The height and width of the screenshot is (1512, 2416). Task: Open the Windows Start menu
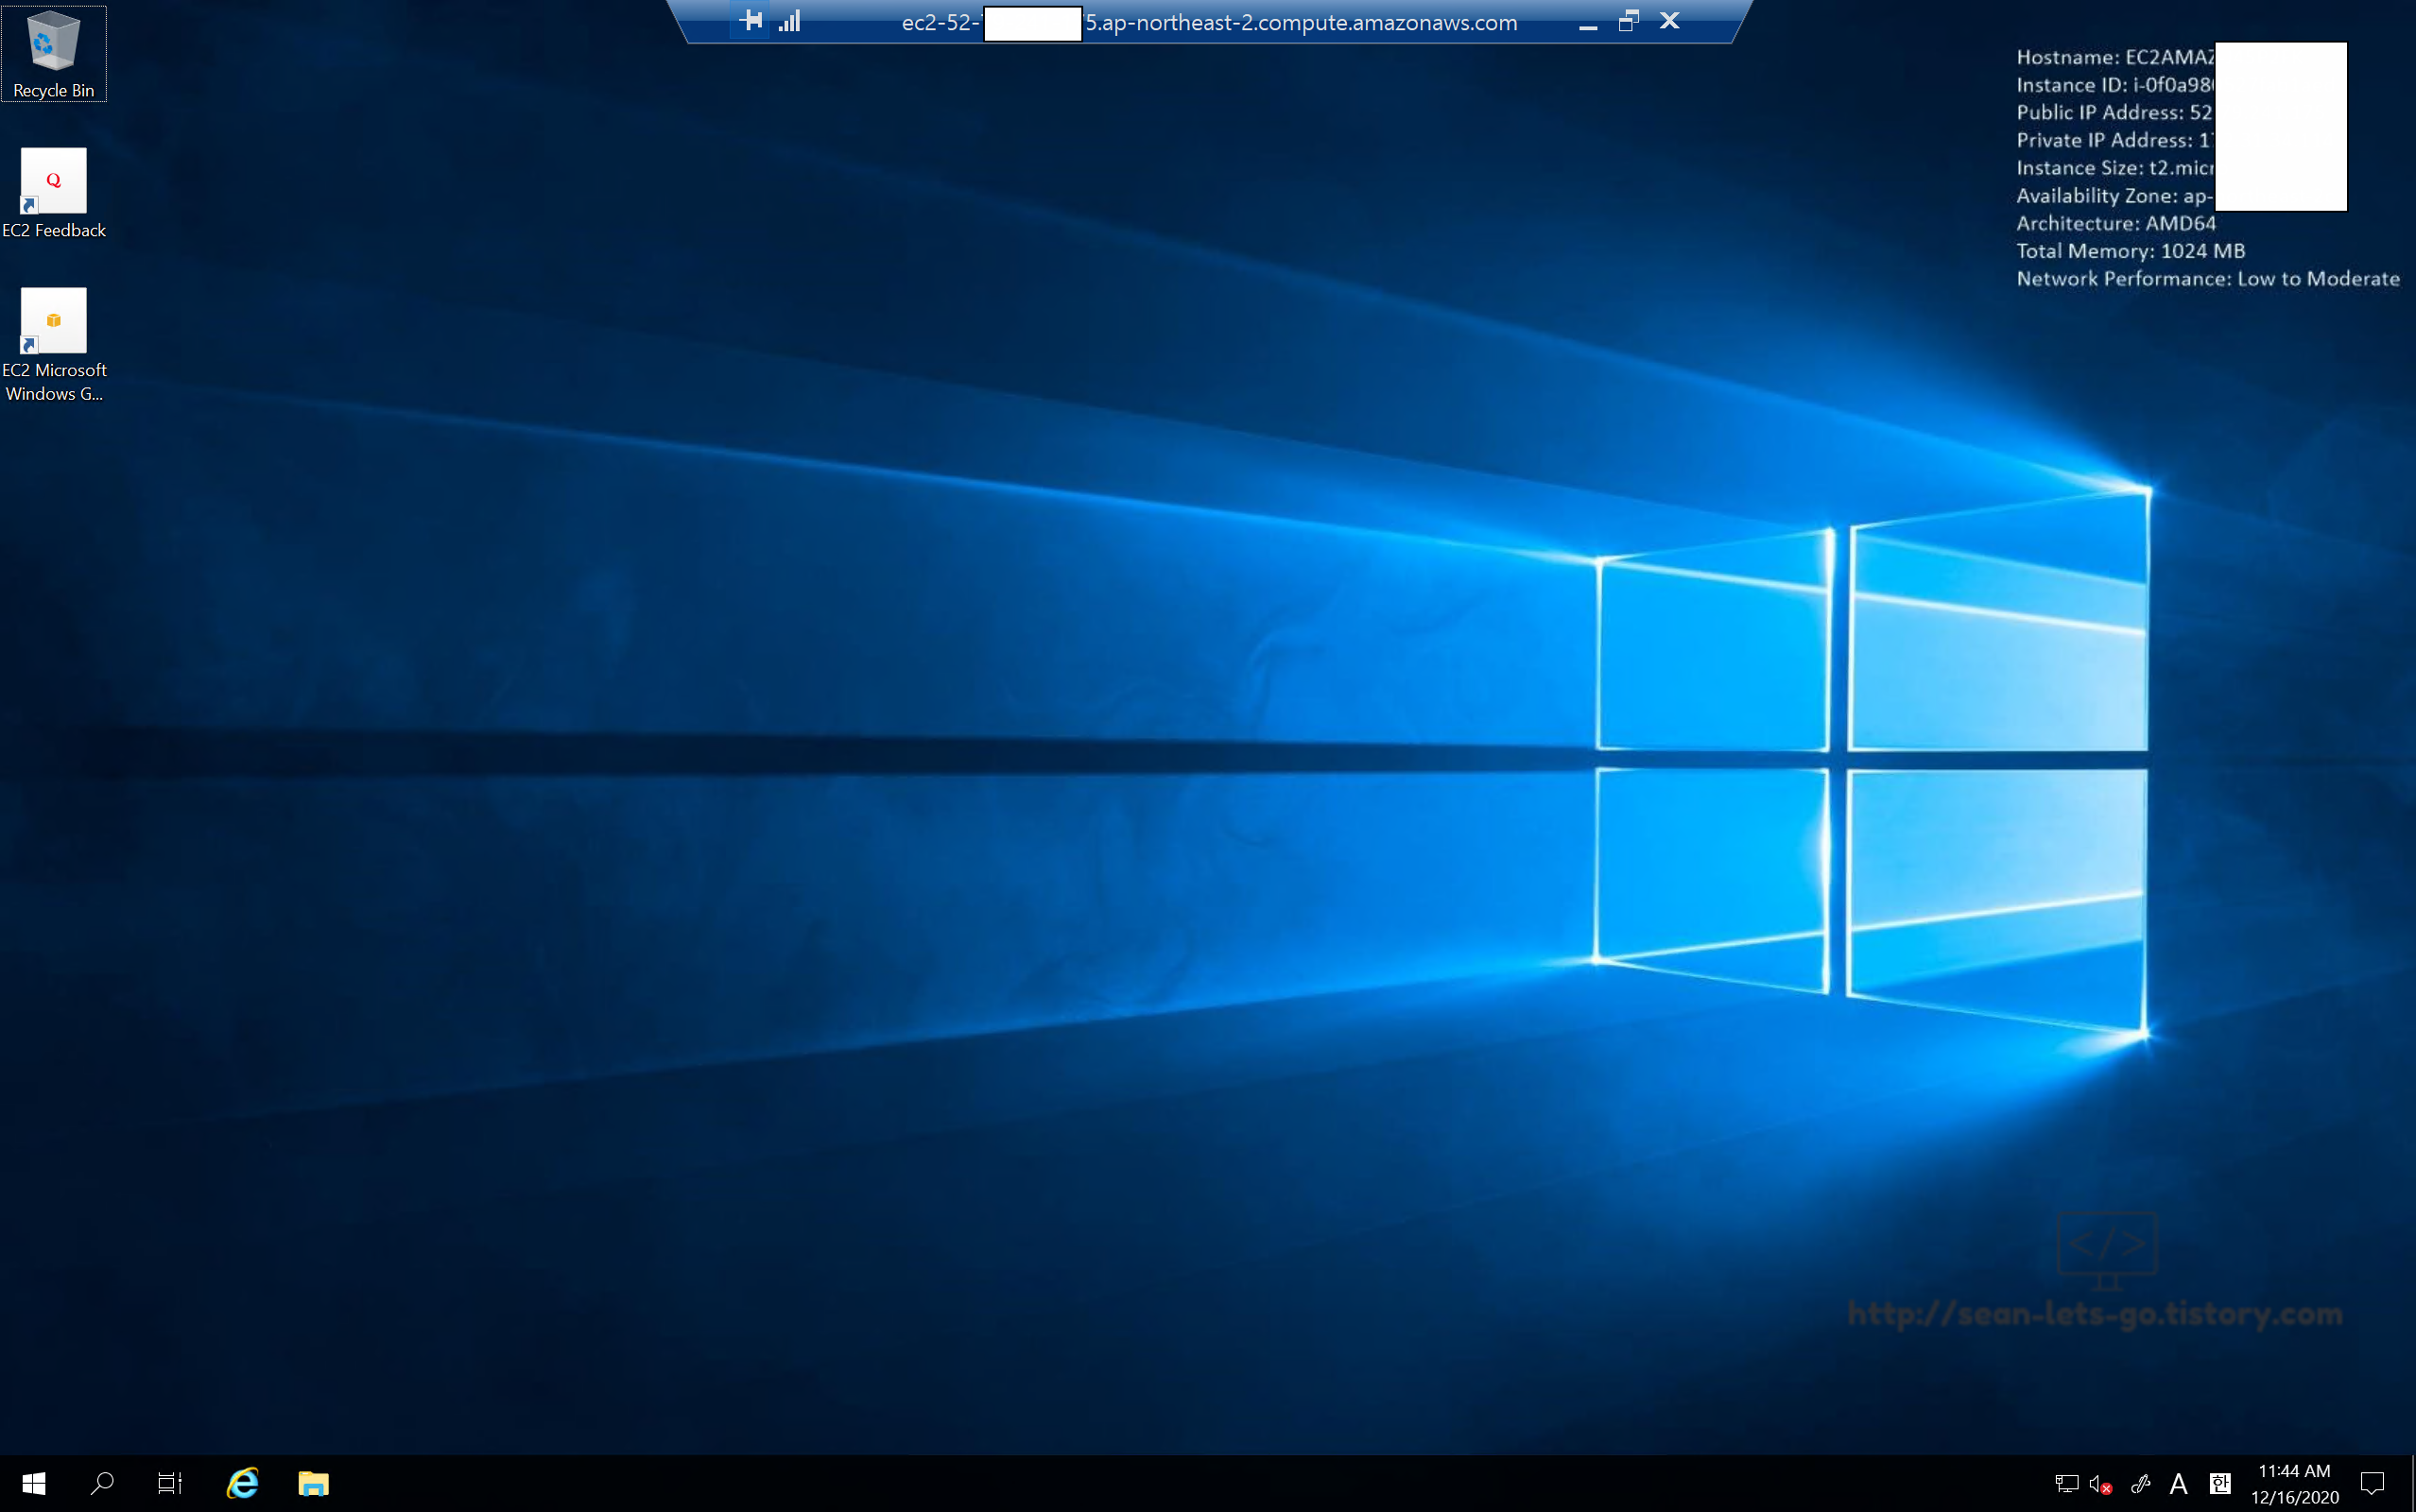[34, 1483]
